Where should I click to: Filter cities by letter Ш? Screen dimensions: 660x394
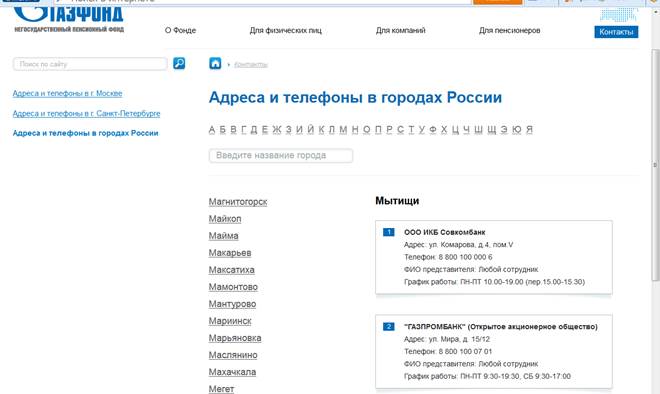point(479,130)
